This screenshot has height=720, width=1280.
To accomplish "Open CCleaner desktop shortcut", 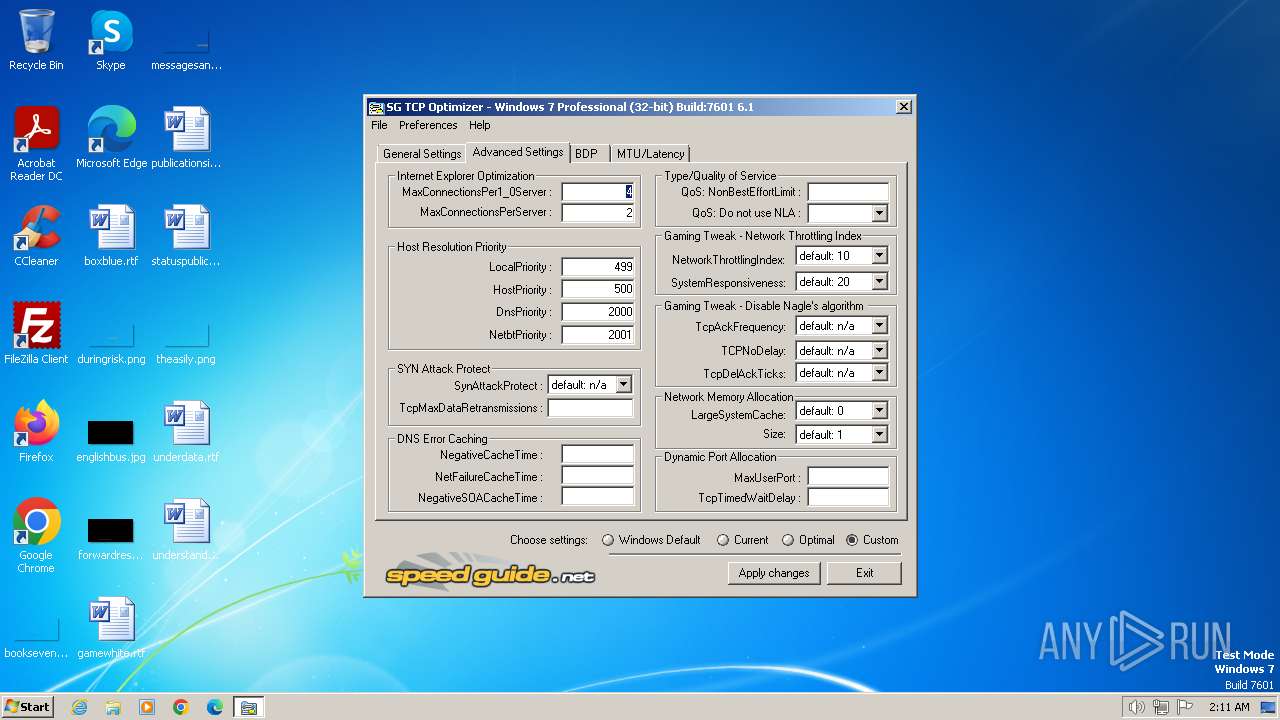I will [36, 236].
